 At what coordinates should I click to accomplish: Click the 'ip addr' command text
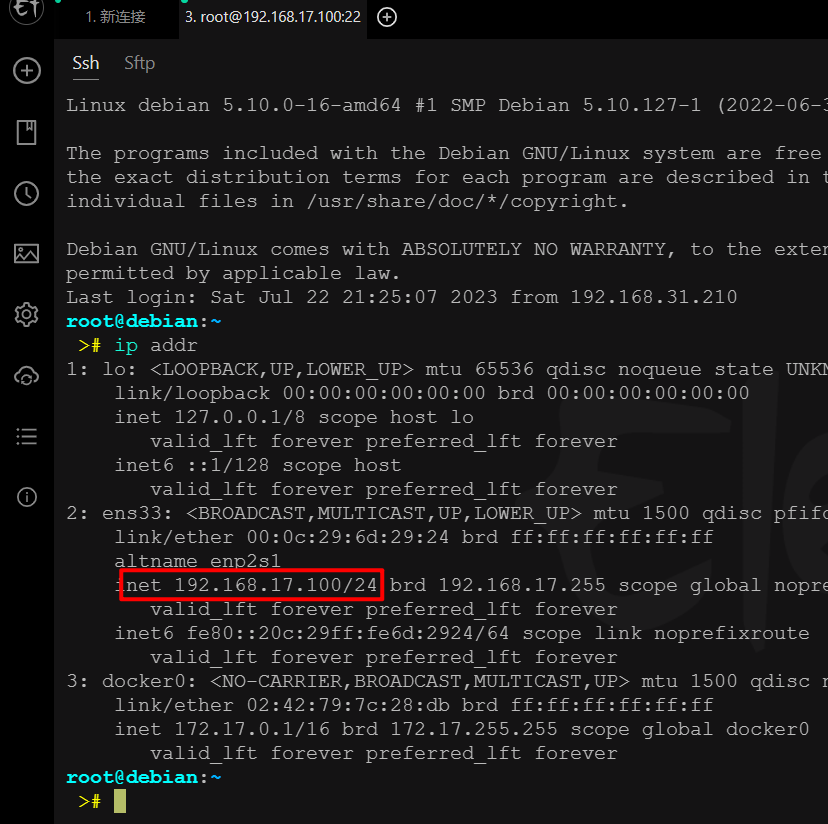click(150, 345)
